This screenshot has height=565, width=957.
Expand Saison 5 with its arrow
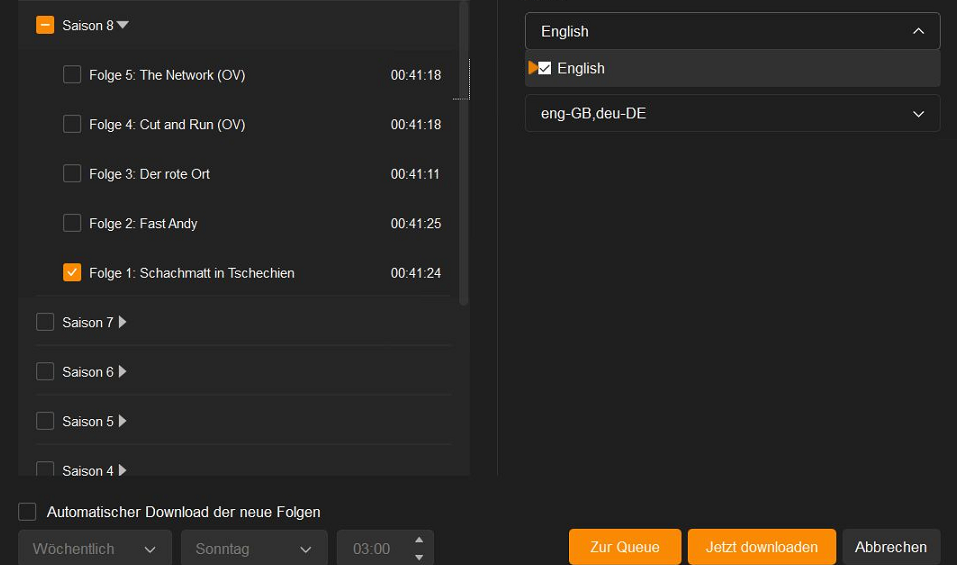click(x=123, y=420)
